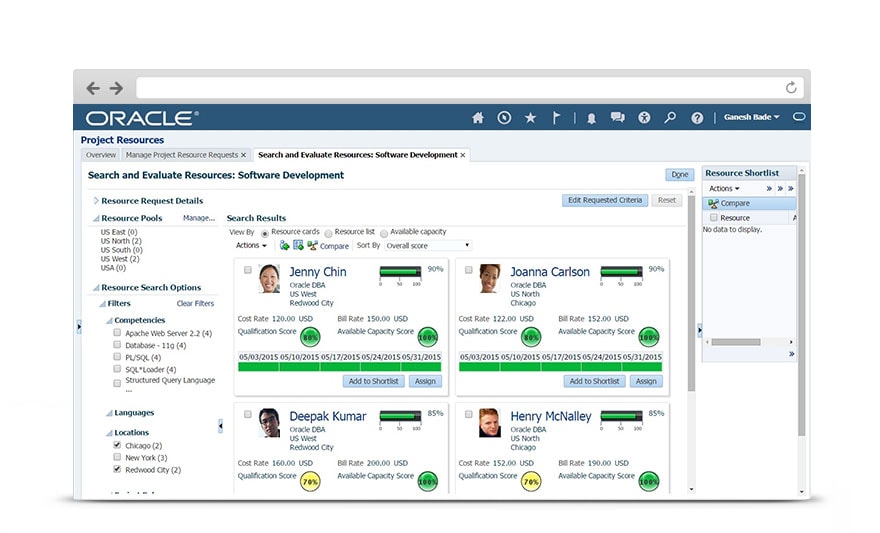The image size is (880, 533).
Task: Switch to the Overview tab
Action: (x=101, y=155)
